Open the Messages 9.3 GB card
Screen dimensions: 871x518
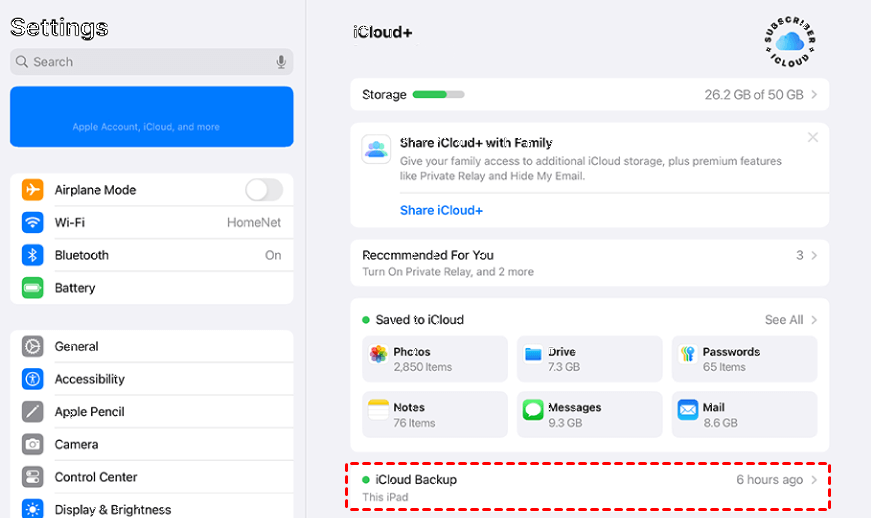589,414
